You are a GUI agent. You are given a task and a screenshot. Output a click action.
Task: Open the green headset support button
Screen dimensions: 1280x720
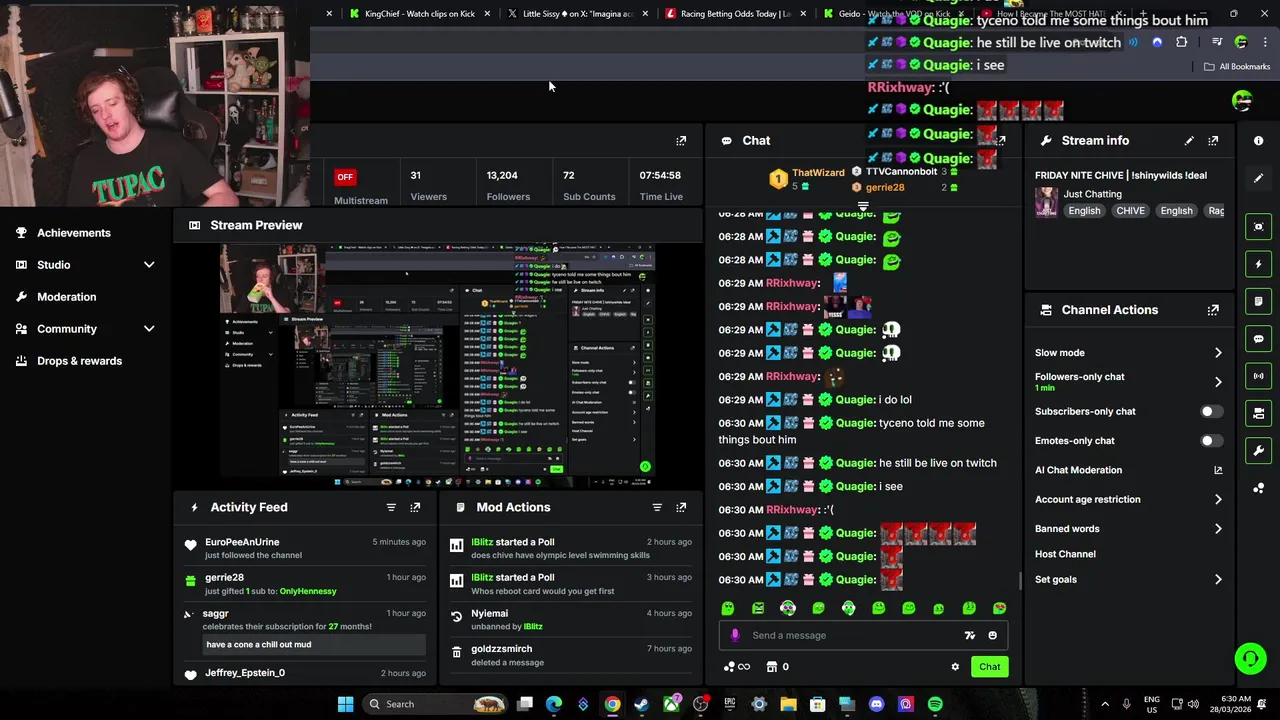[x=1249, y=658]
